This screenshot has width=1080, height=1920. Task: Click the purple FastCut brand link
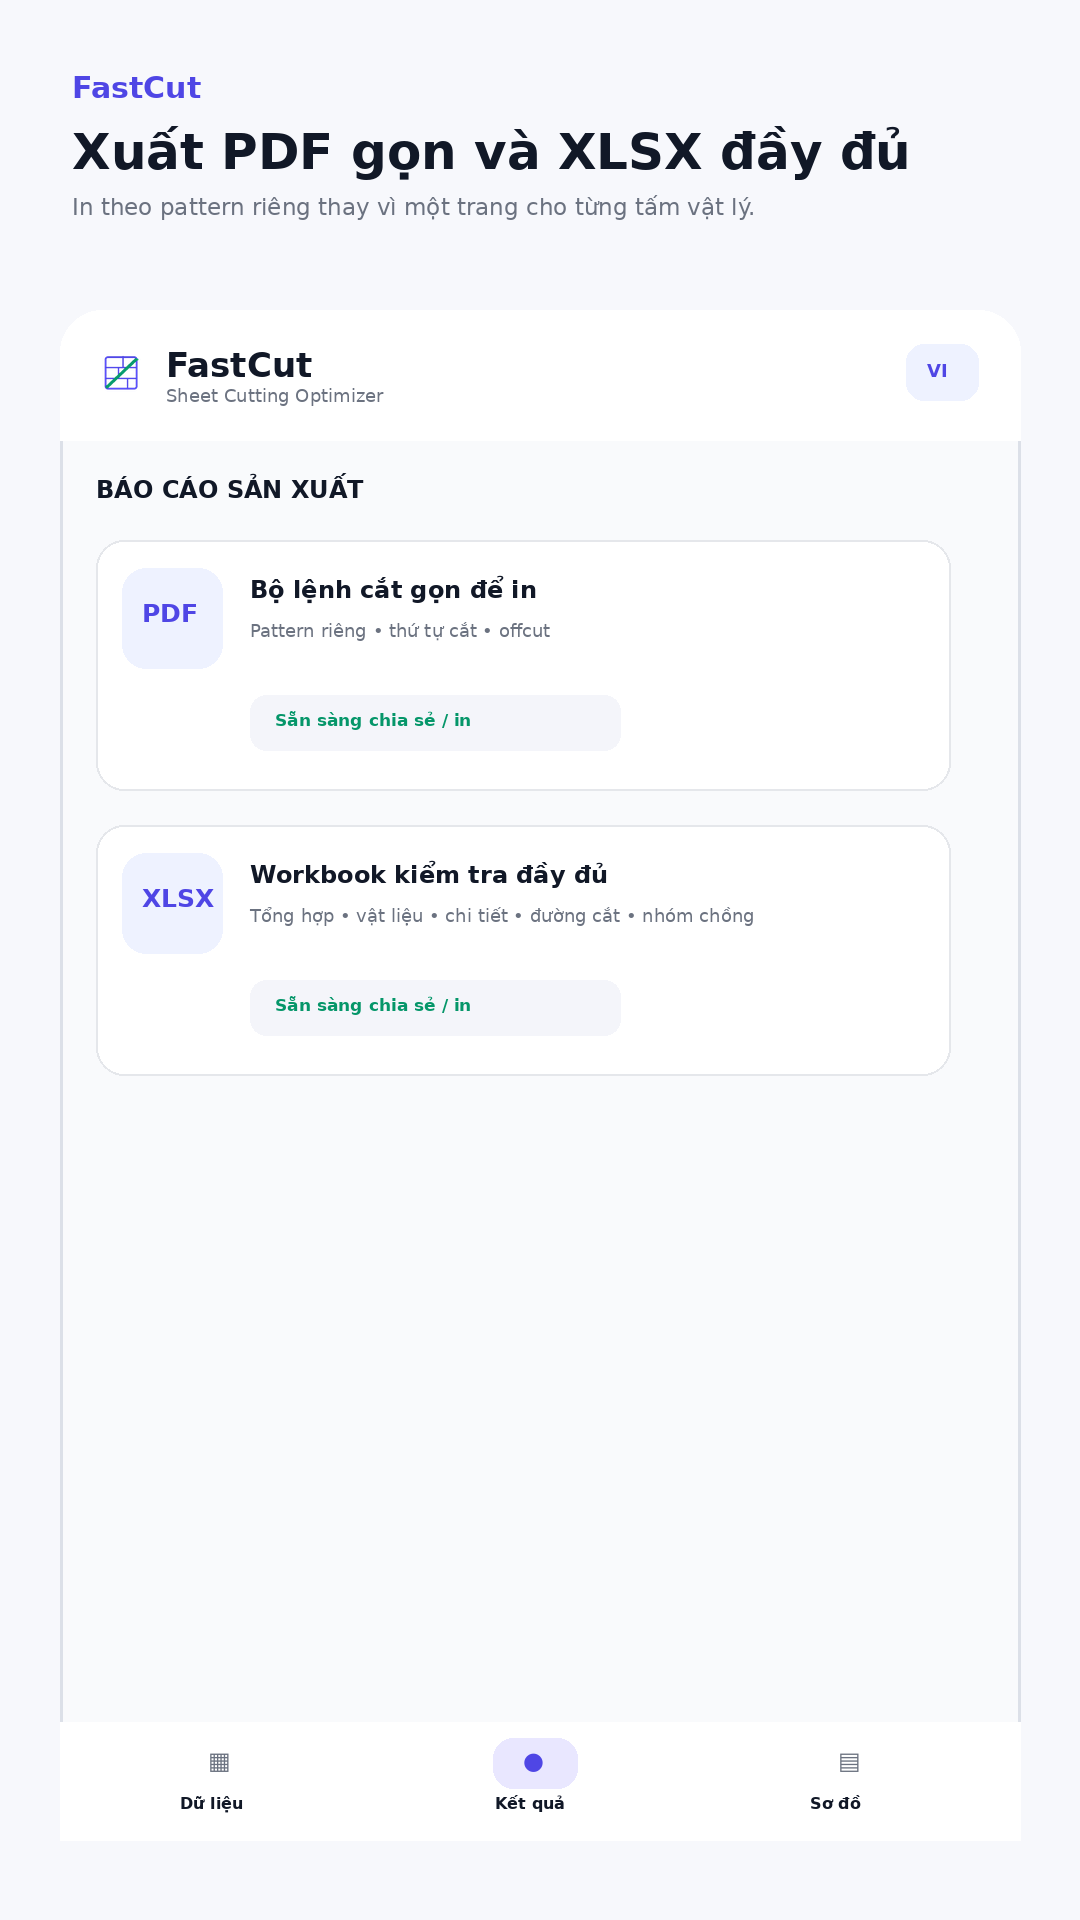pyautogui.click(x=136, y=88)
